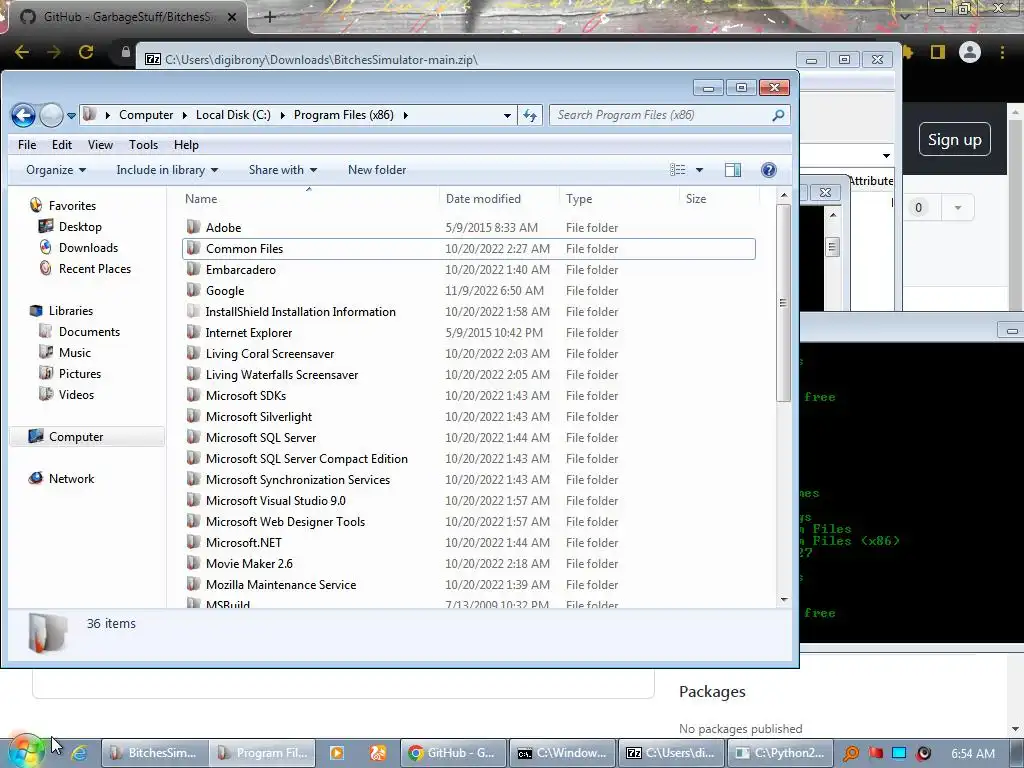Viewport: 1024px width, 768px height.
Task: Click the New folder button
Action: tap(377, 170)
